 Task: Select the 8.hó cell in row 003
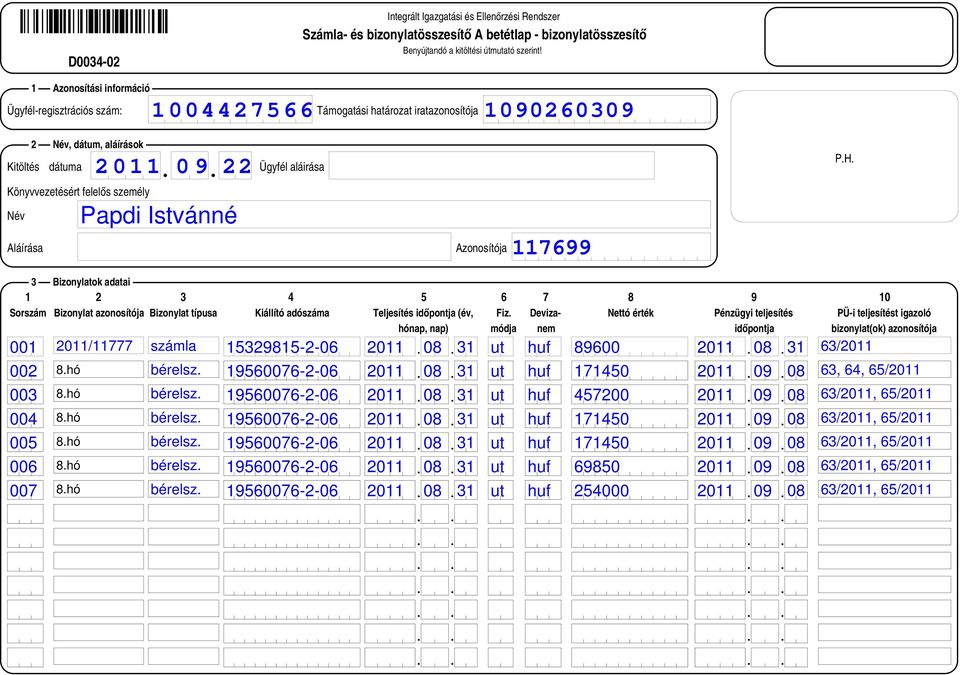point(99,393)
